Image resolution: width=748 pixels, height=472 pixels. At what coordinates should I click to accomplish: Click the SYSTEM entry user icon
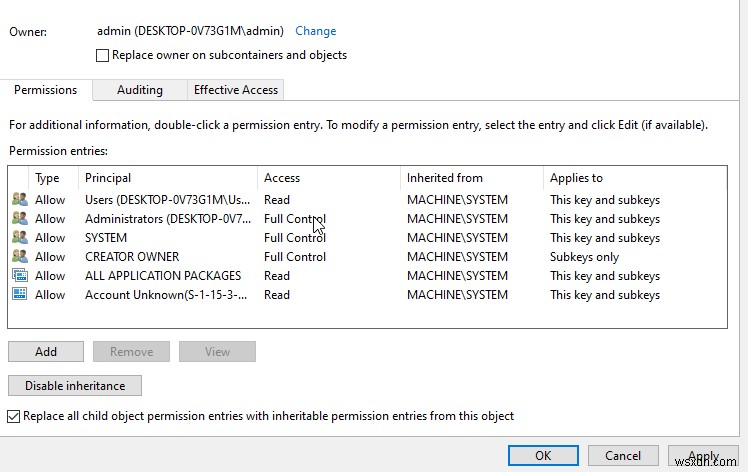click(20, 238)
